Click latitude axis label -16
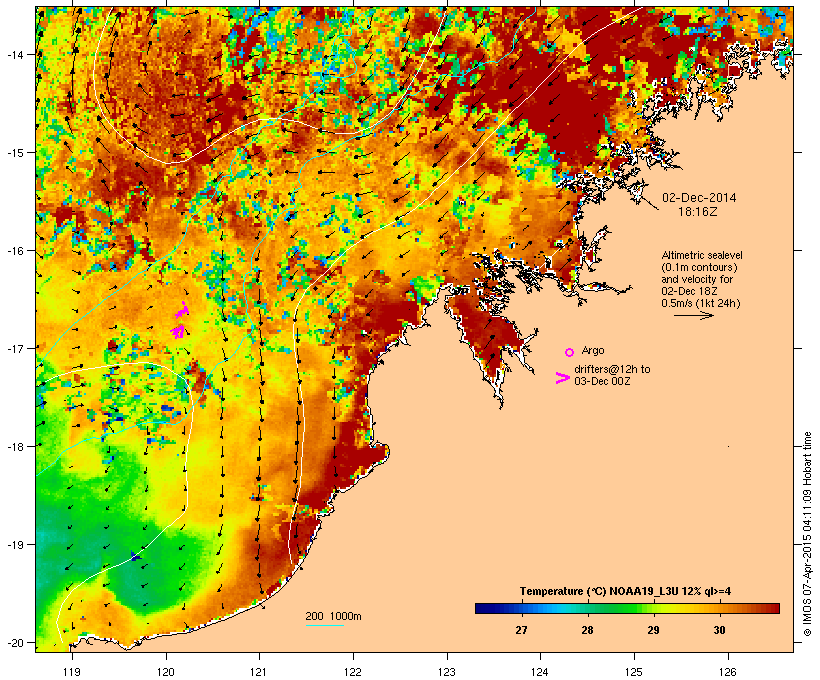The width and height of the screenshot is (820, 680). pos(14,251)
